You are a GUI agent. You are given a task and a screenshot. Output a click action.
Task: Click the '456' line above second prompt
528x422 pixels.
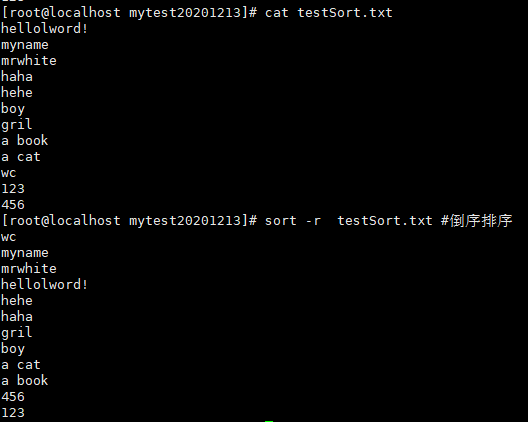coord(13,205)
